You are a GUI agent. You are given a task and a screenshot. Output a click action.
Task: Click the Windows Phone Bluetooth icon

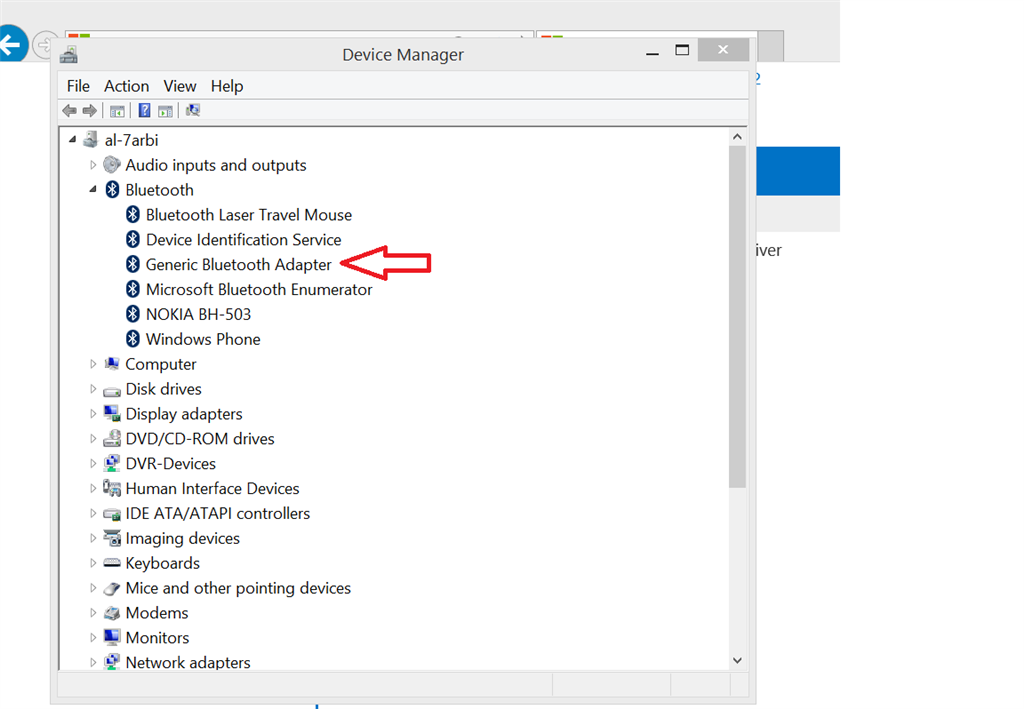coord(133,339)
